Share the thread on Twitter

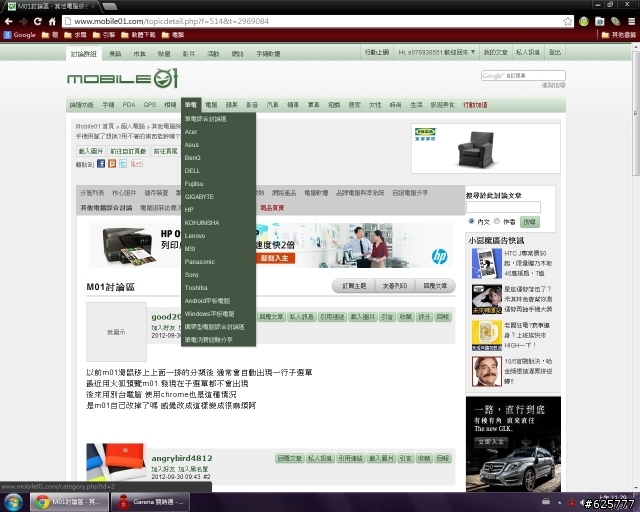[x=123, y=164]
